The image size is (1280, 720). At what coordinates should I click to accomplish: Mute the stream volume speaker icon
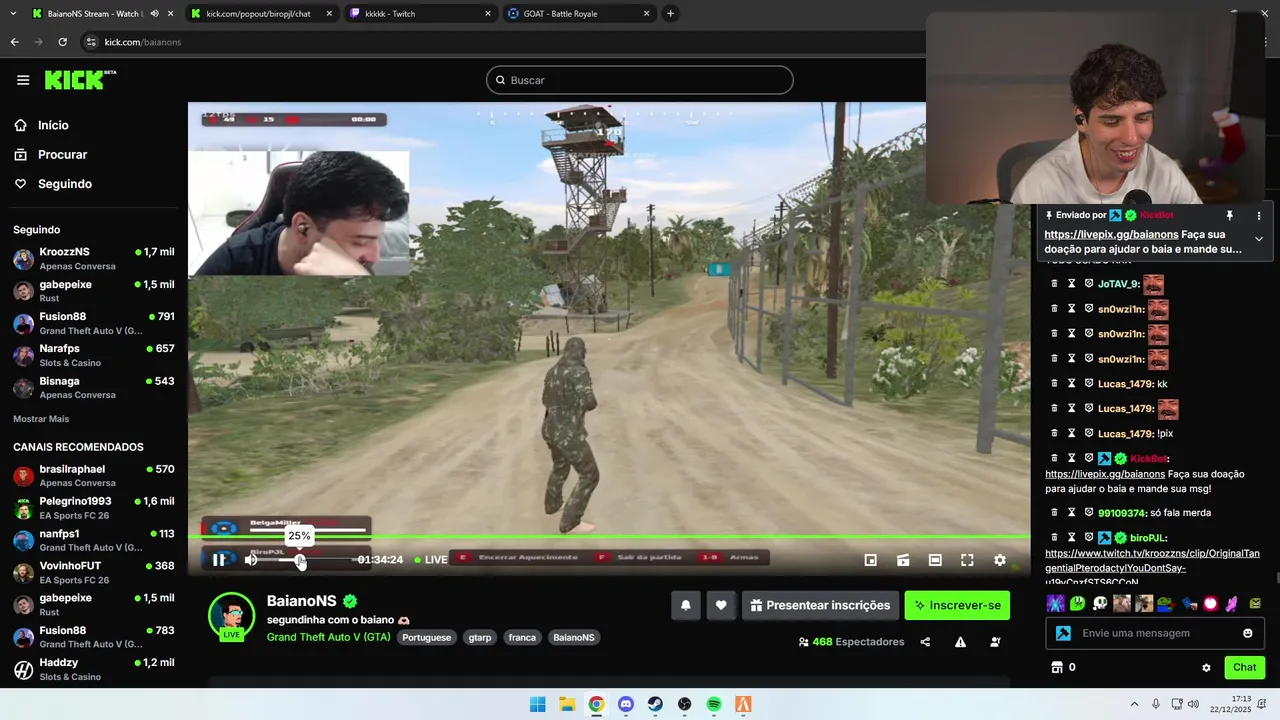(x=251, y=560)
